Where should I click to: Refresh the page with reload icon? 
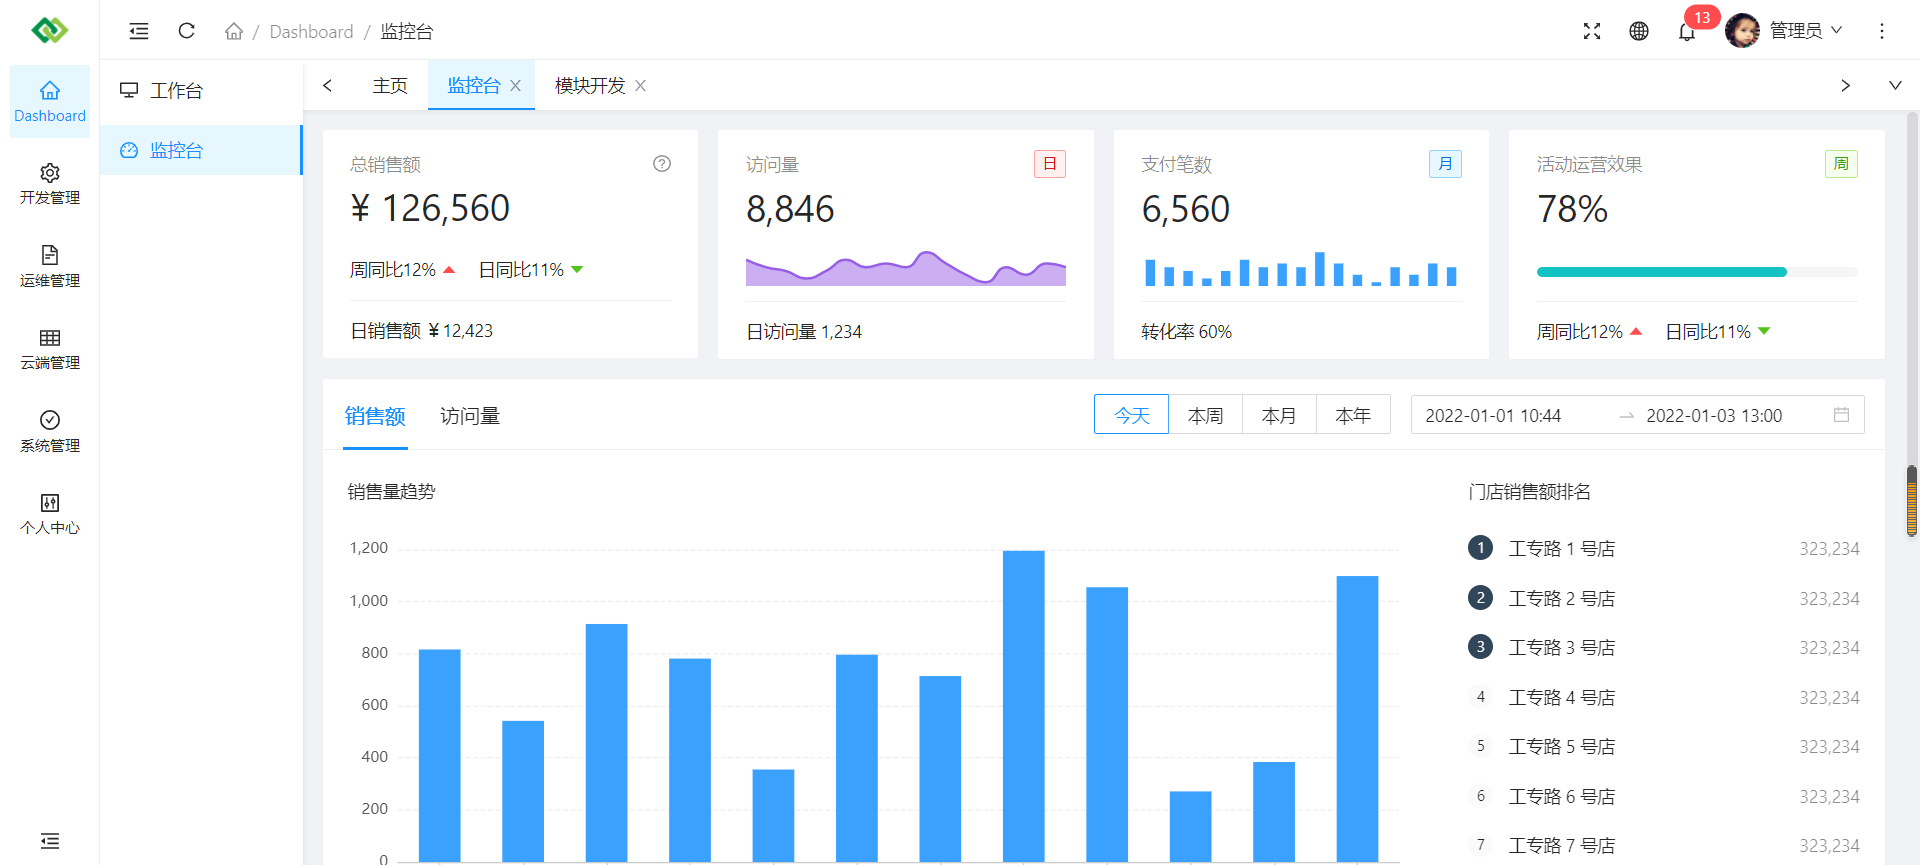tap(186, 31)
